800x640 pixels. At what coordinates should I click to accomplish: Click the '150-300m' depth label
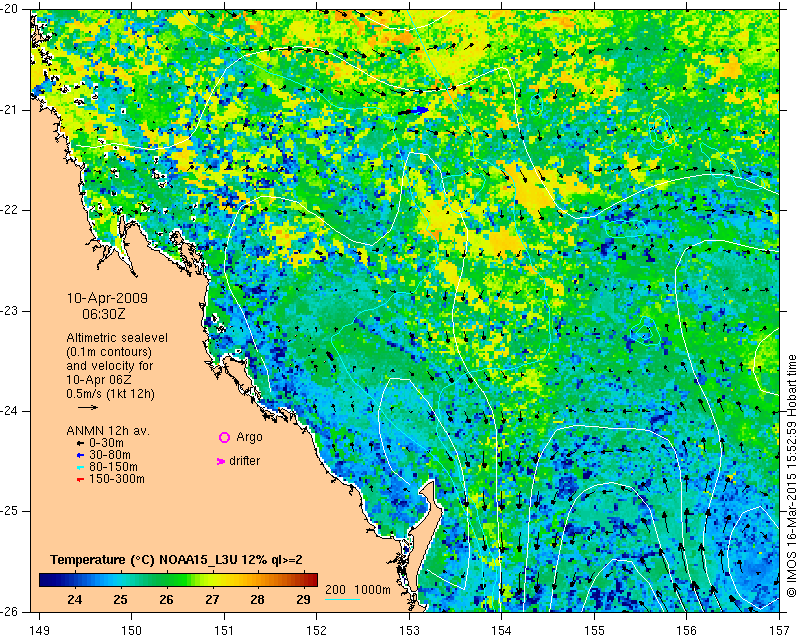tap(117, 479)
